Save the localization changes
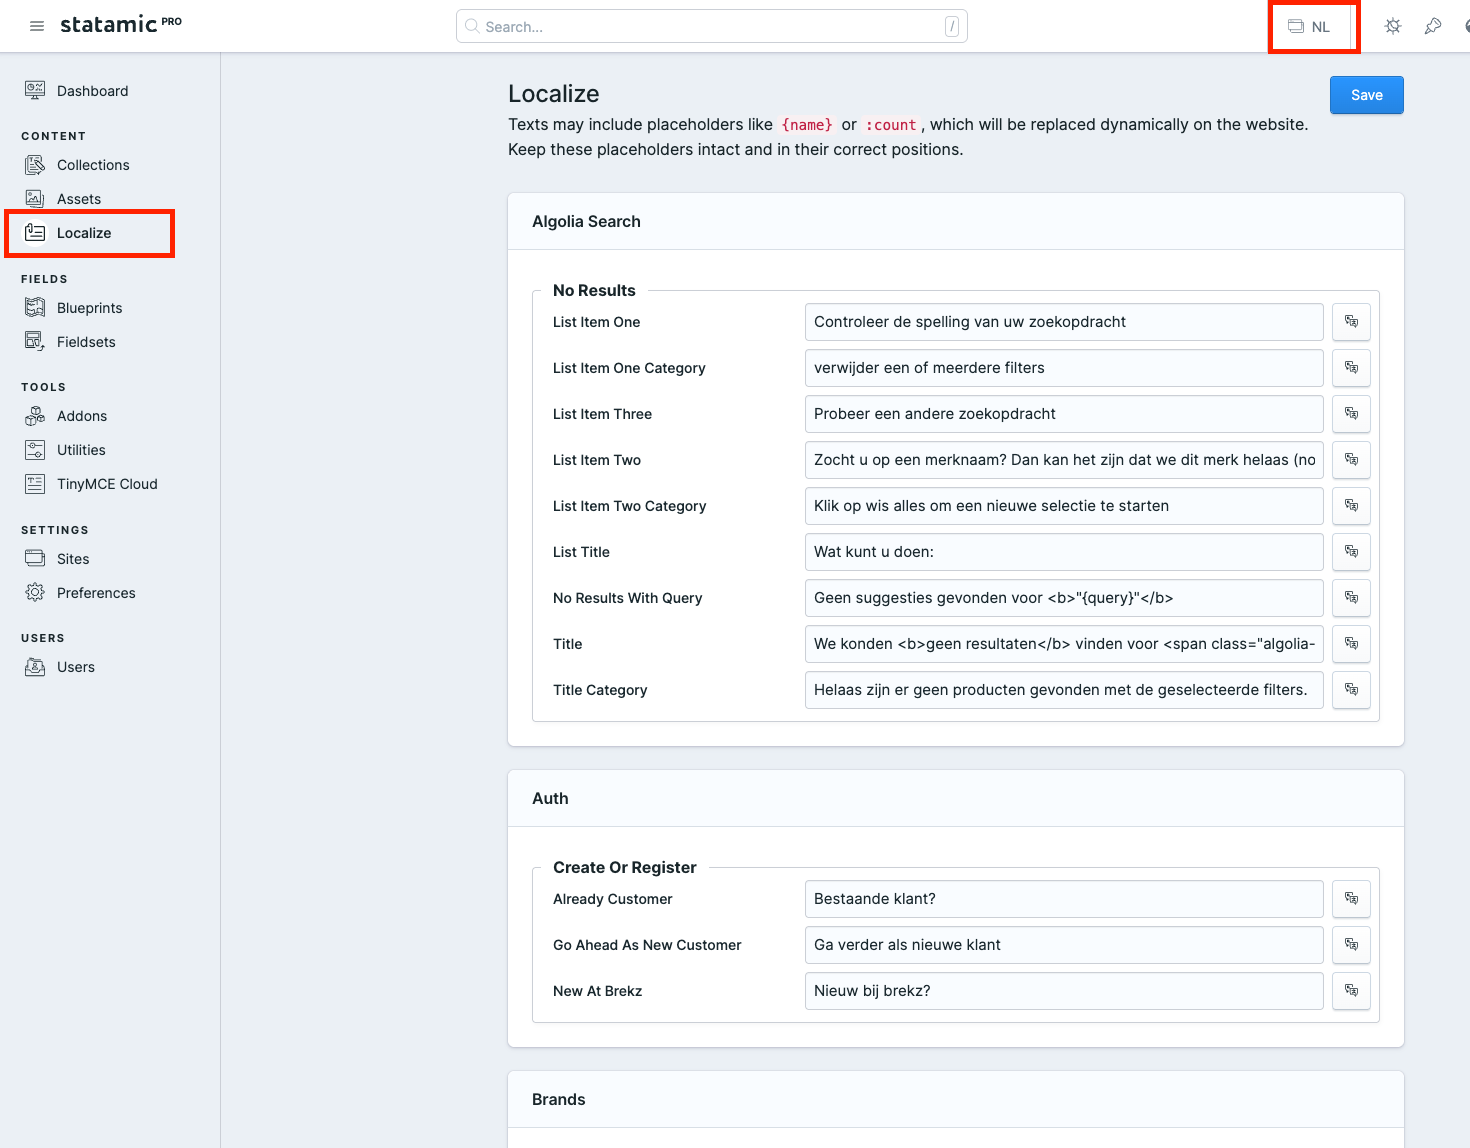The height and width of the screenshot is (1148, 1470). (1367, 95)
